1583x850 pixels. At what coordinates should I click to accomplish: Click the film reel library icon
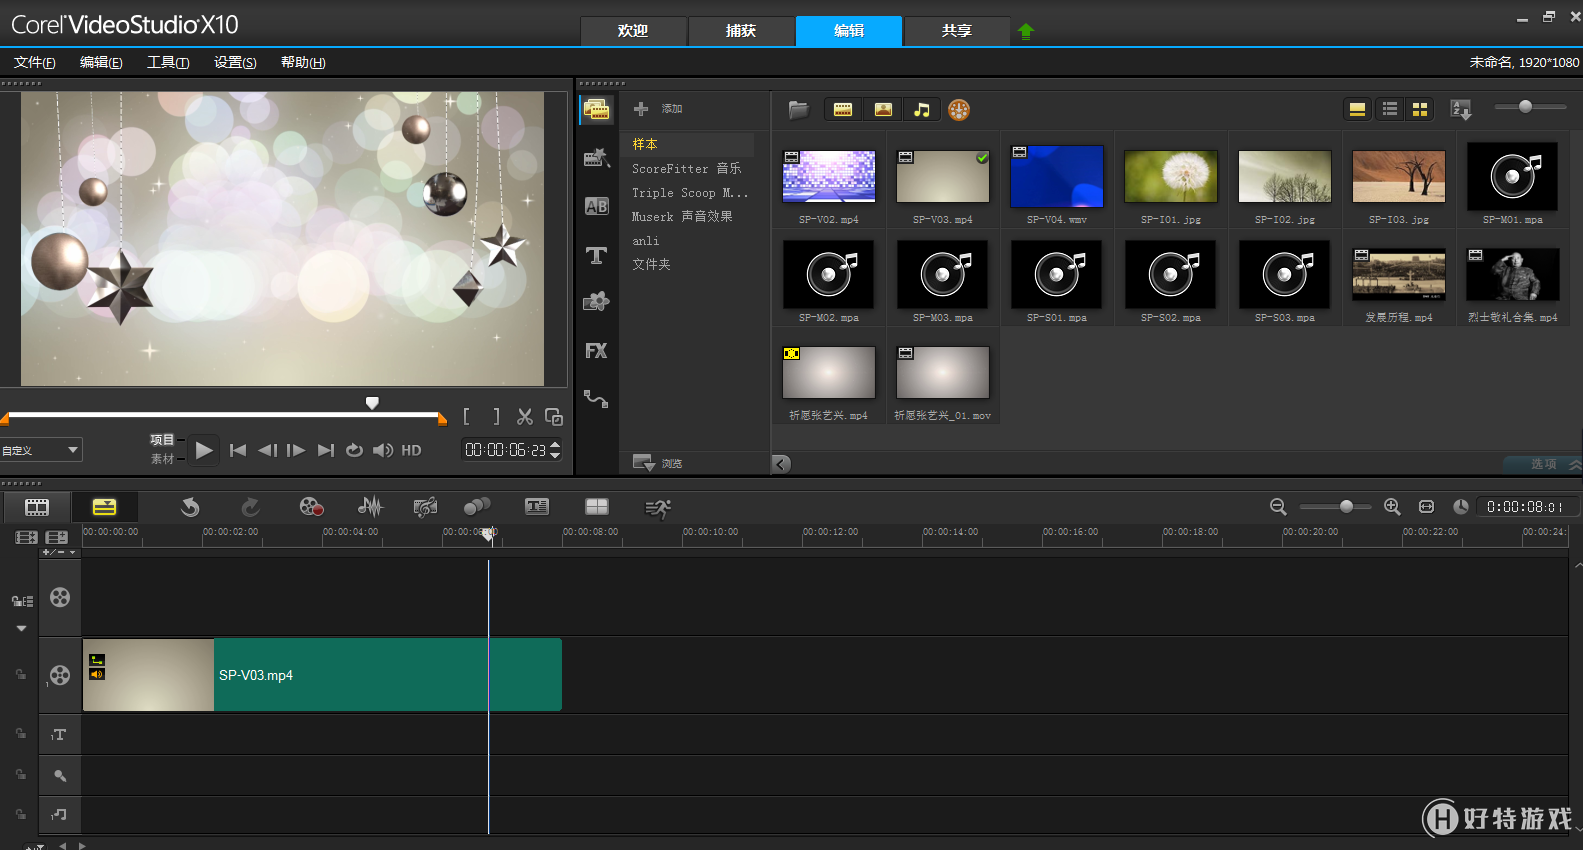point(959,110)
